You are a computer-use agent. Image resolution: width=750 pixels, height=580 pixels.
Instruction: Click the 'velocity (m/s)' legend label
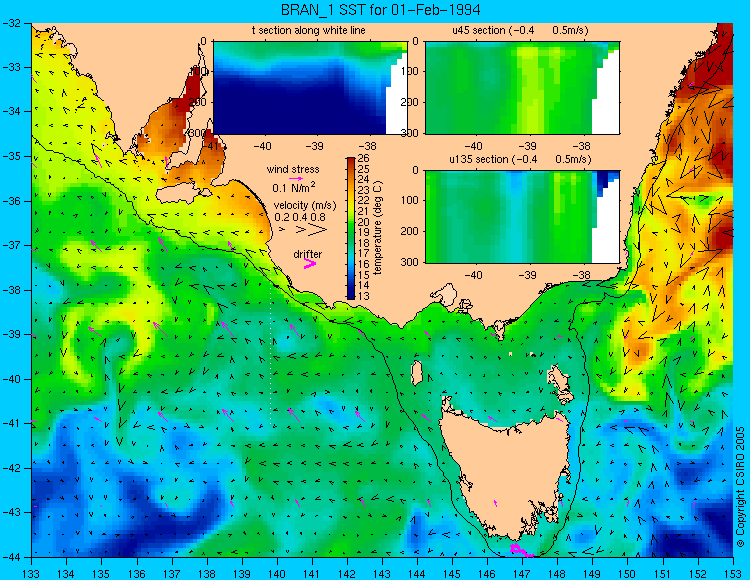pyautogui.click(x=305, y=205)
